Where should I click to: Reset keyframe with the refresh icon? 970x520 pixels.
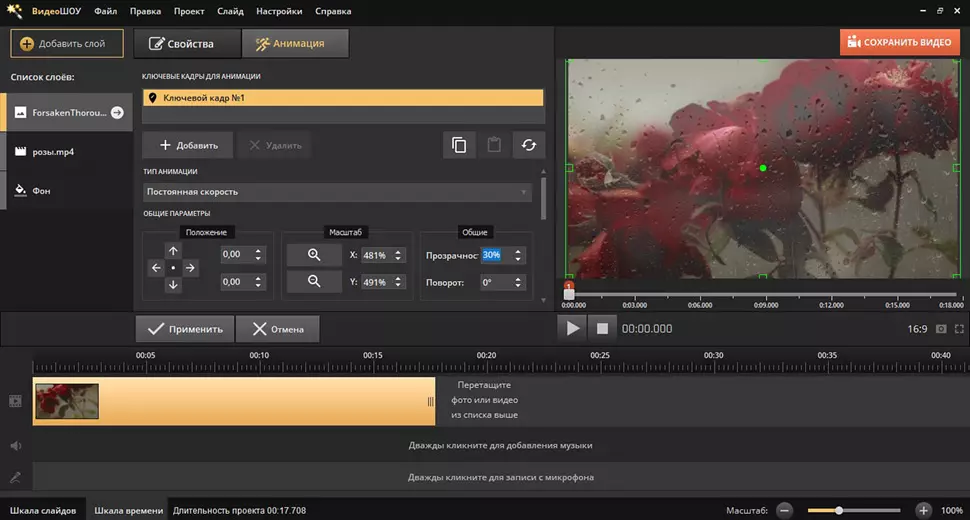[529, 145]
